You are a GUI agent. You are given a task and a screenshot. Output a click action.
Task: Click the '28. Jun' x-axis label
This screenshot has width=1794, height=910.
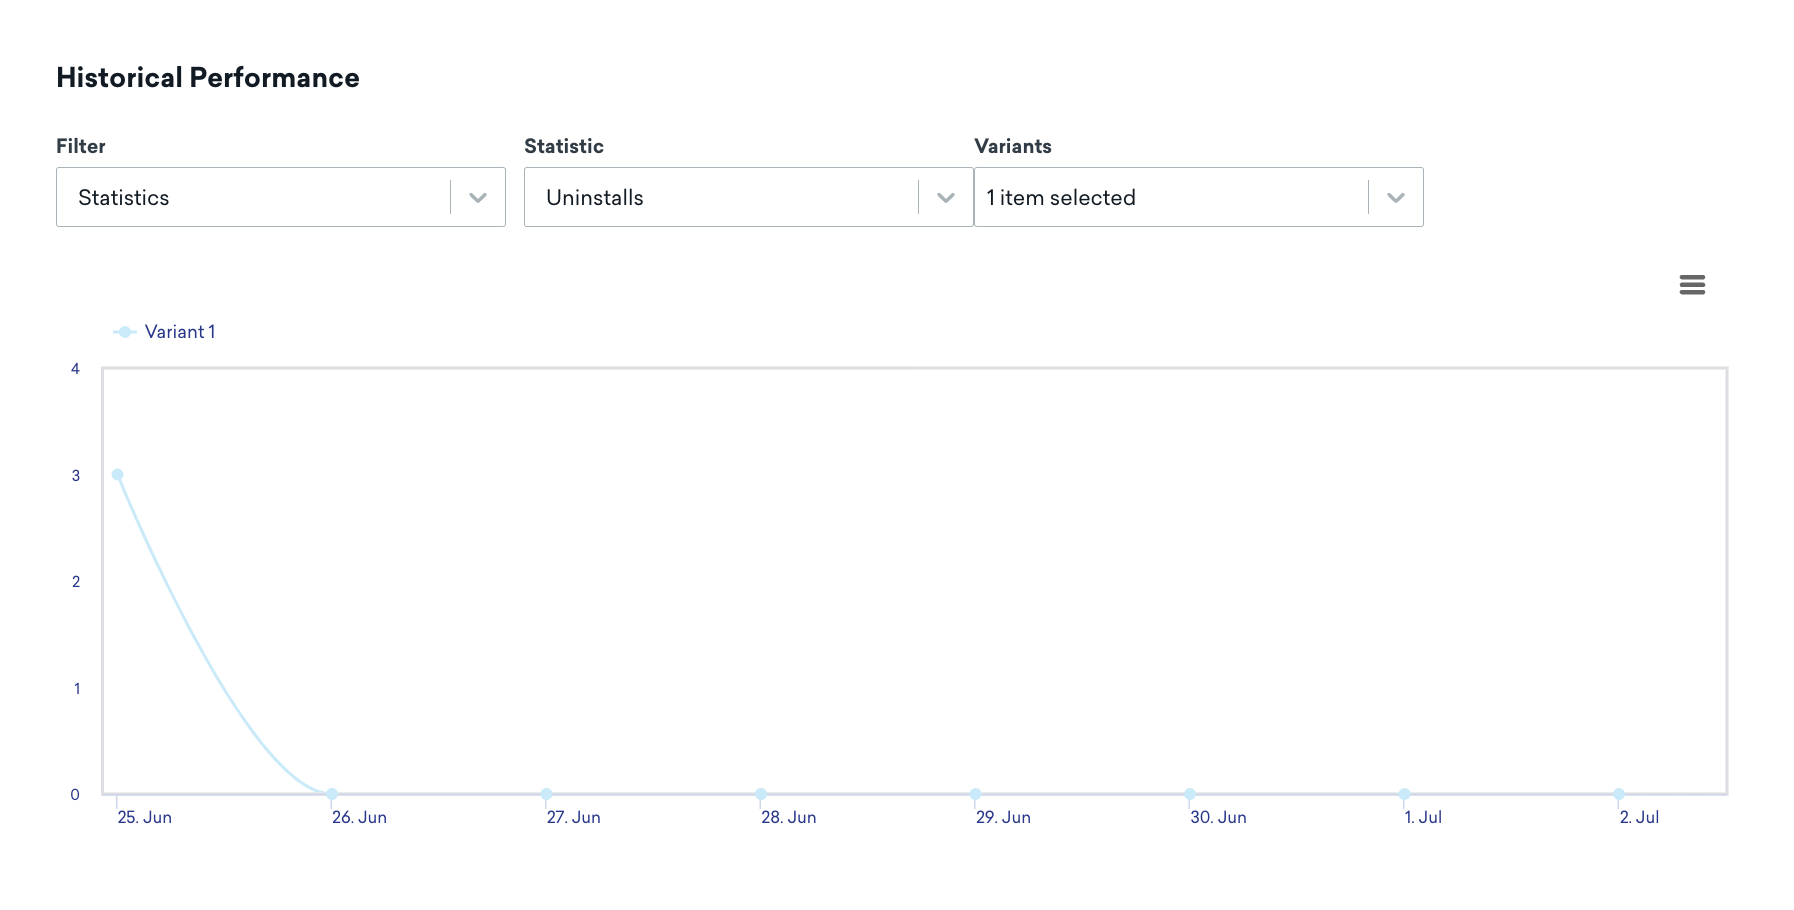(x=789, y=817)
